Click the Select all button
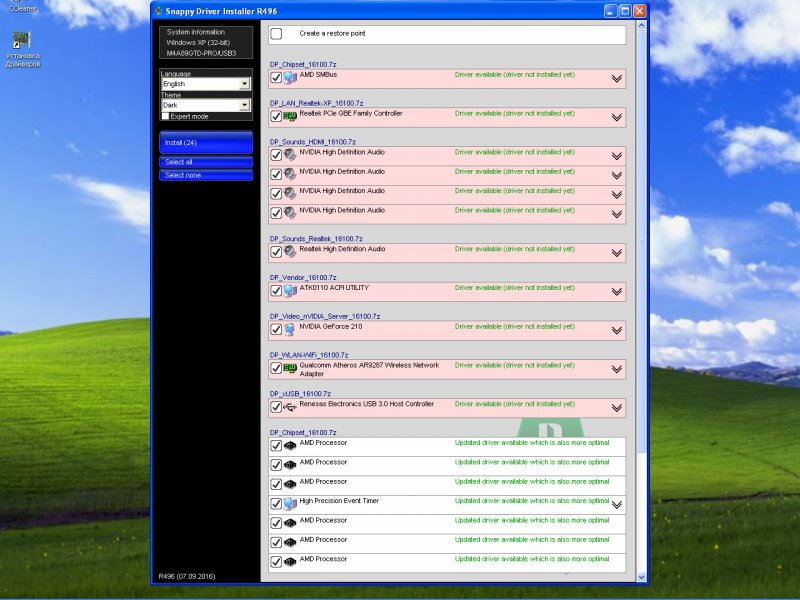This screenshot has height=600, width=800. point(206,162)
